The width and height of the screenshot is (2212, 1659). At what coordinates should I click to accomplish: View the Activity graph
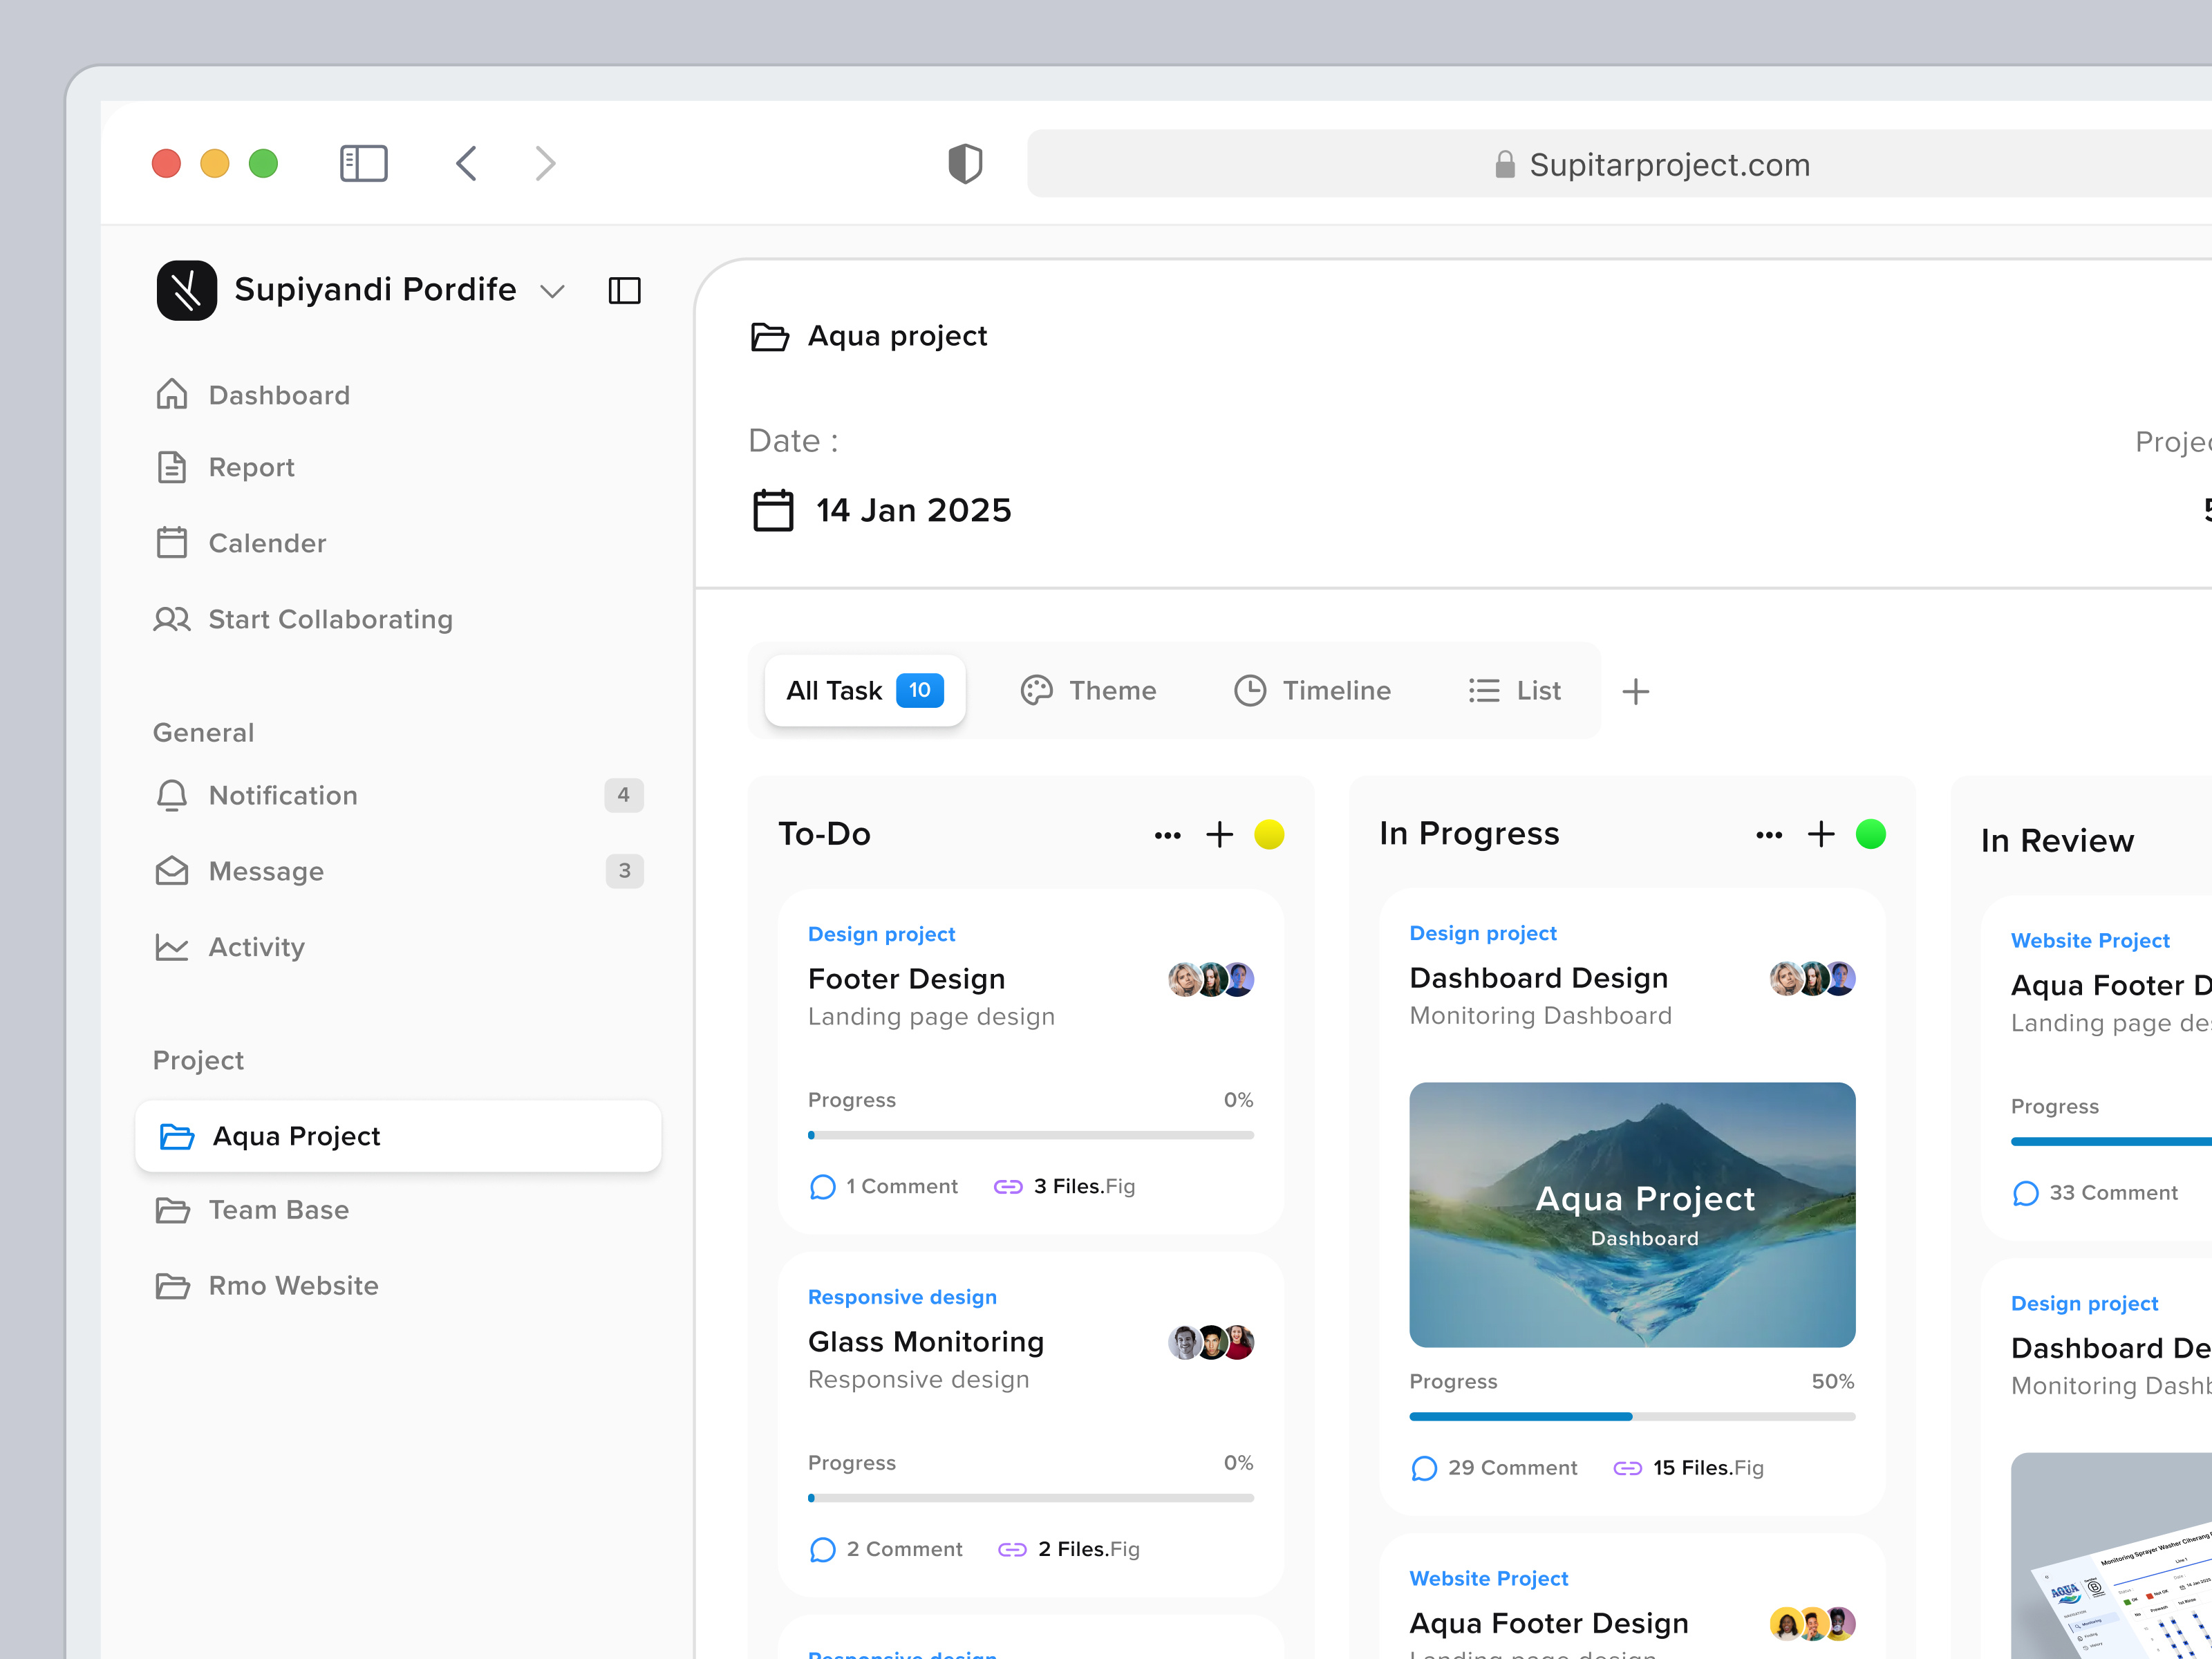point(256,947)
